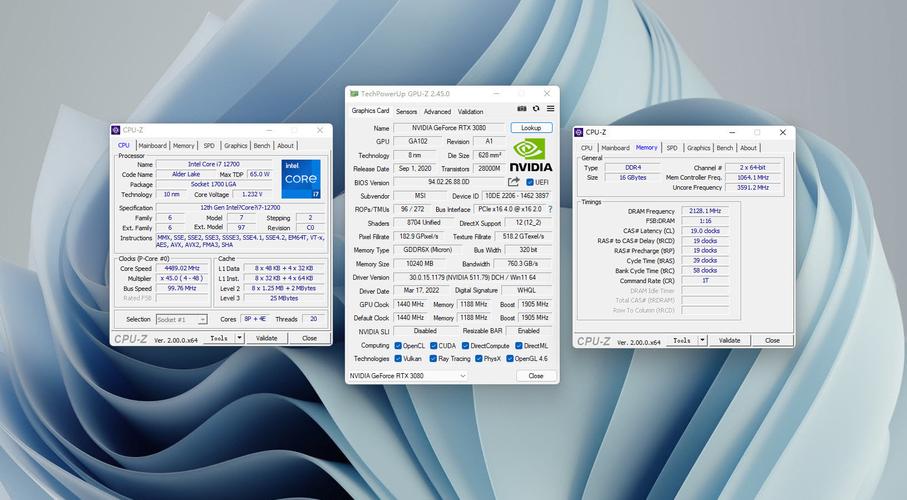
Task: Click the NVIDIA logo in GPU-Z
Action: tap(530, 155)
